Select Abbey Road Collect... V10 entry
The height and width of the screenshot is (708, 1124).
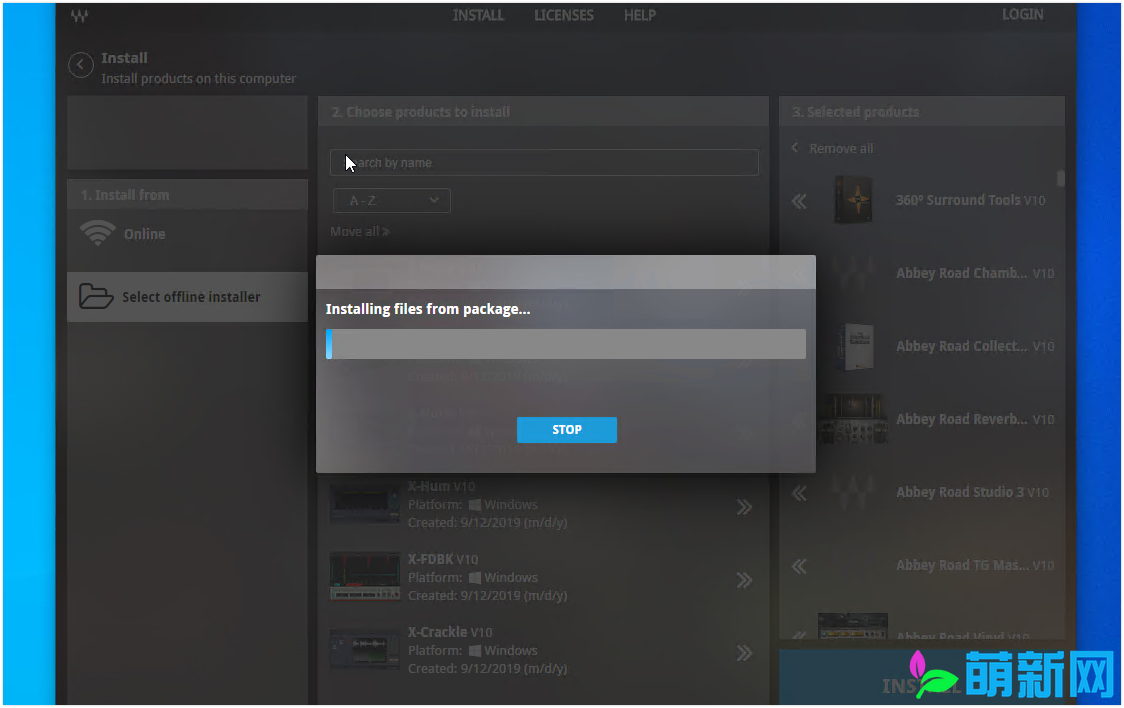pos(975,346)
